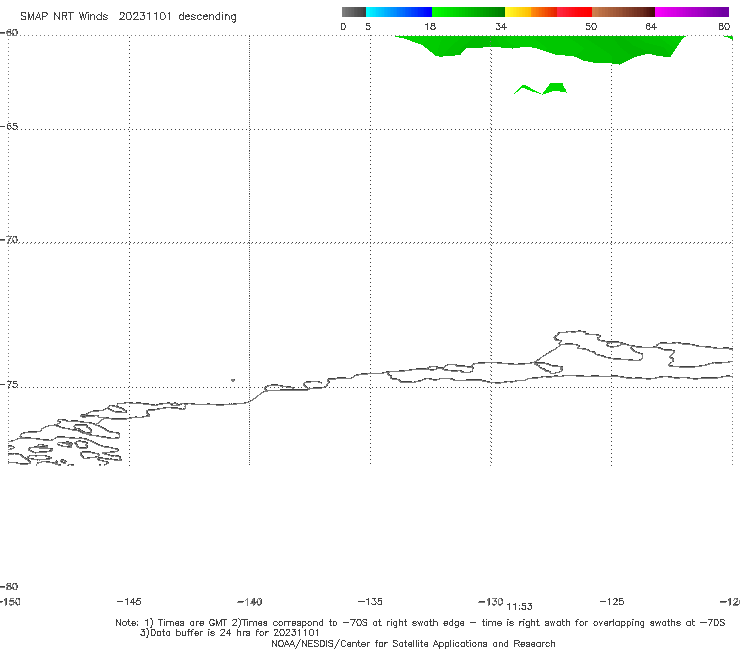This screenshot has width=740, height=650.
Task: Click the latitude label '-65'
Action: click(9, 127)
